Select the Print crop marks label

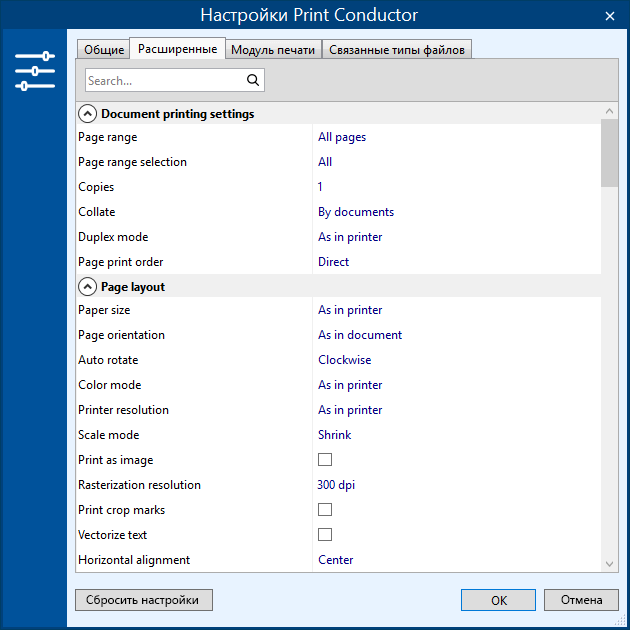tap(121, 509)
